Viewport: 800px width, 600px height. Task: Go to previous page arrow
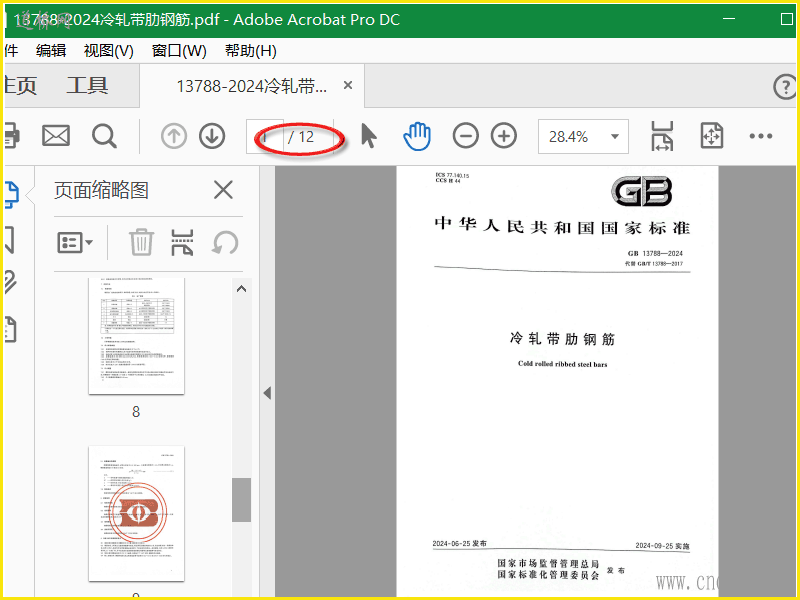pos(173,136)
